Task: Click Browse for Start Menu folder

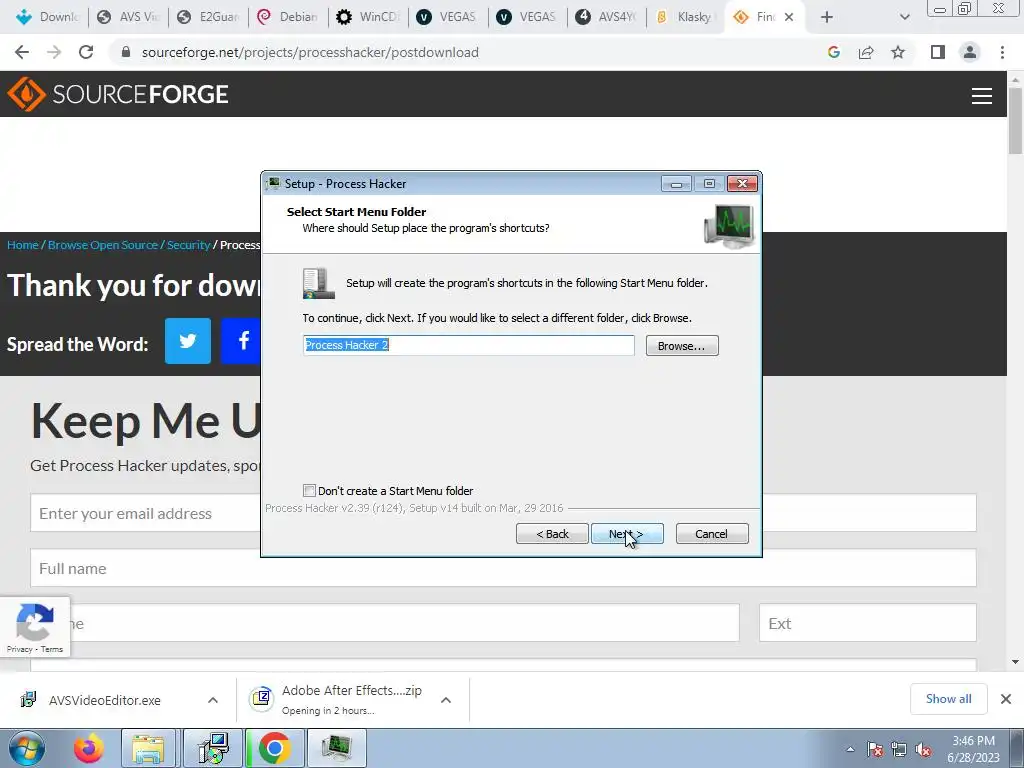Action: [x=682, y=345]
